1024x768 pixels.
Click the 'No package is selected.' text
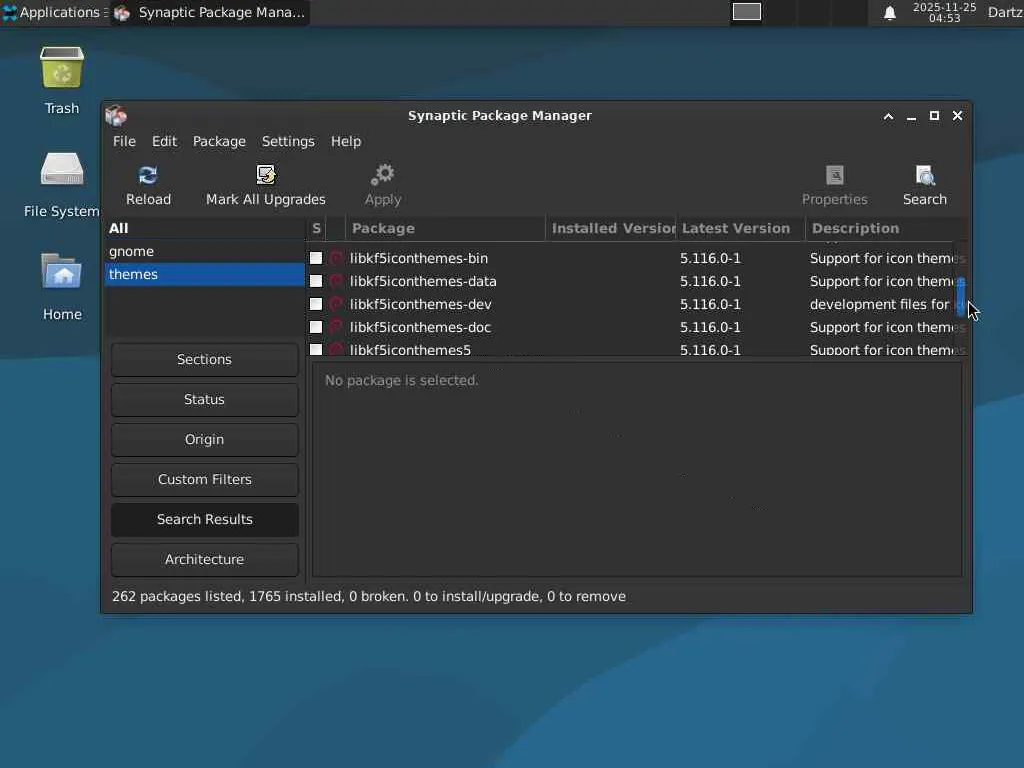coord(402,380)
